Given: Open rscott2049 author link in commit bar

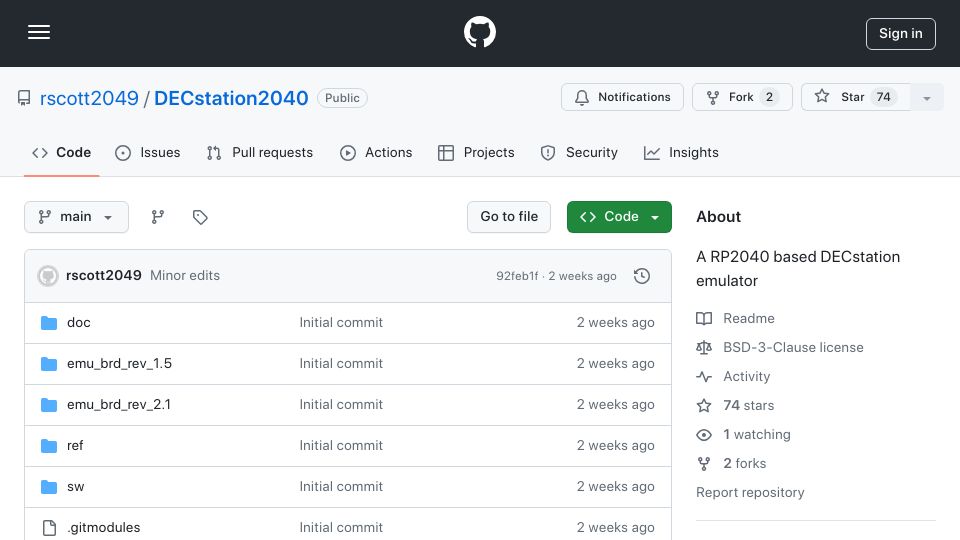Looking at the screenshot, I should point(103,276).
